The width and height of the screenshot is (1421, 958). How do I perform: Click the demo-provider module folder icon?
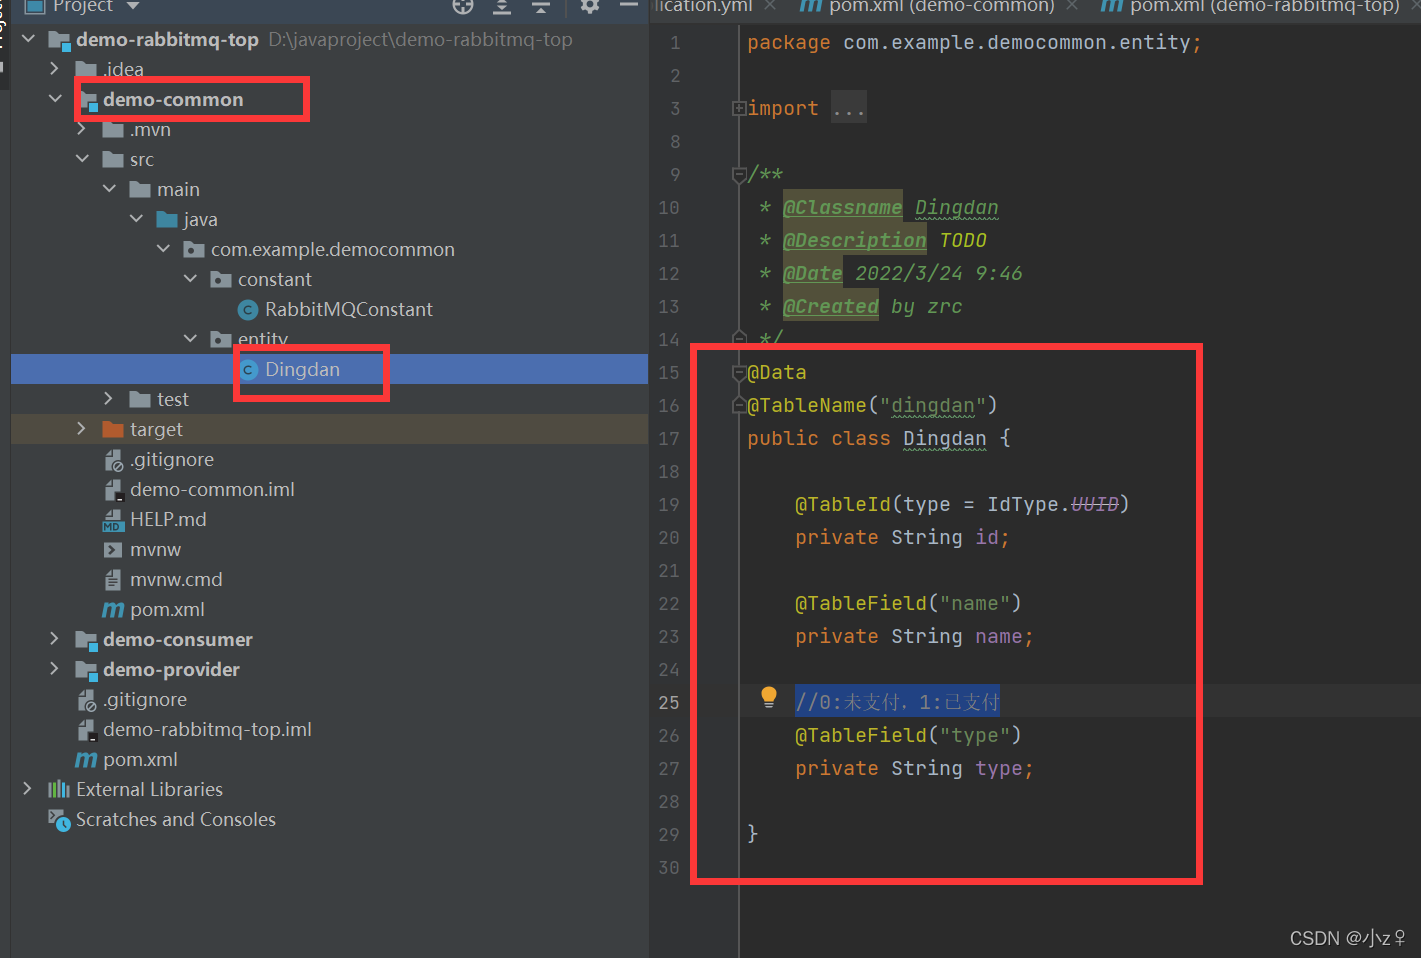[87, 671]
